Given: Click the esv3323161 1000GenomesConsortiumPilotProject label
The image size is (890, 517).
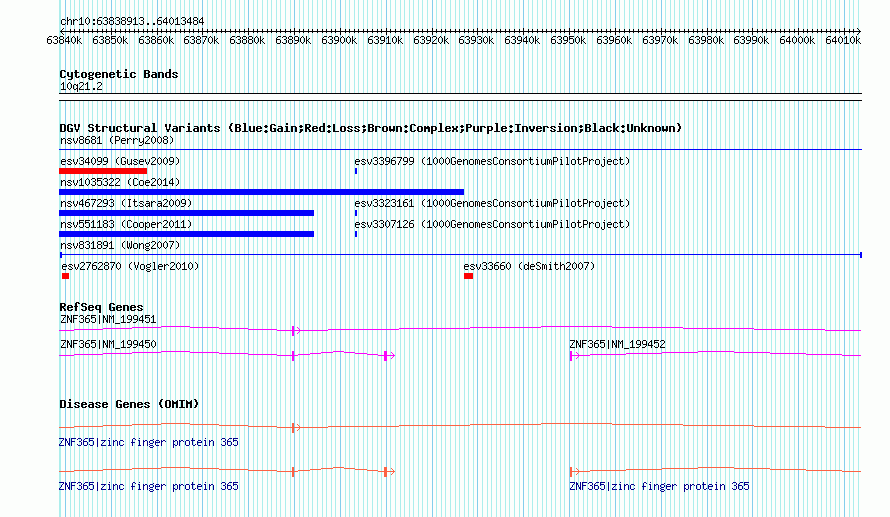Looking at the screenshot, I should click(x=492, y=203).
